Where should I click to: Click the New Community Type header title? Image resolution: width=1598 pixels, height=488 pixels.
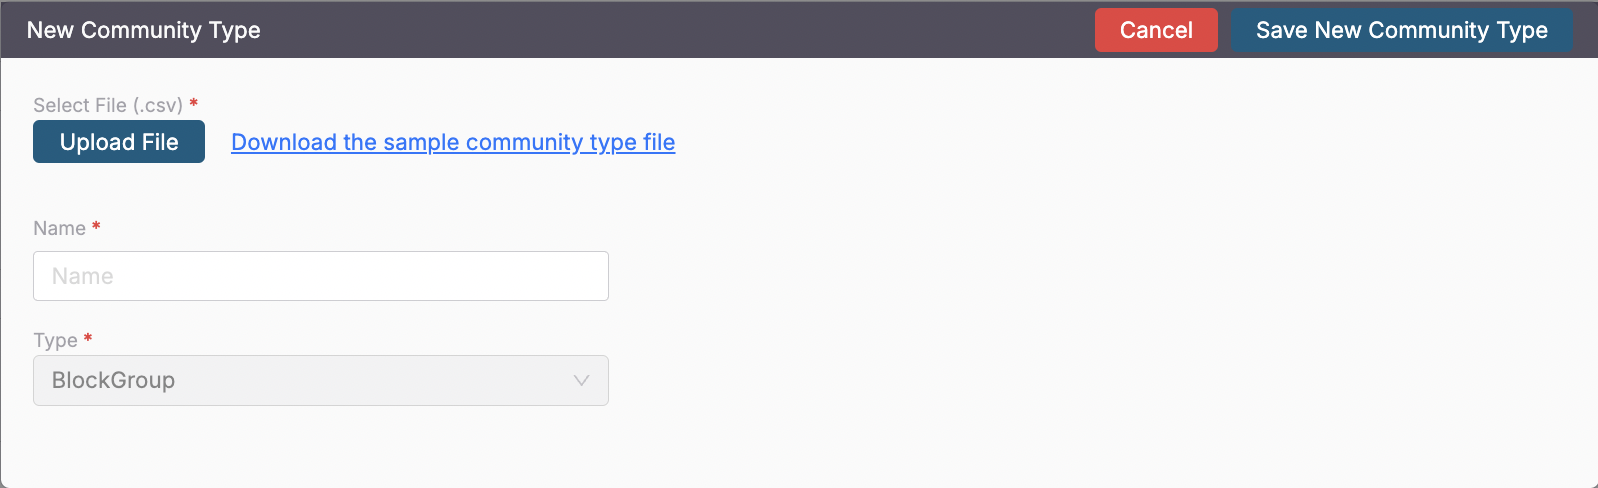(x=143, y=30)
